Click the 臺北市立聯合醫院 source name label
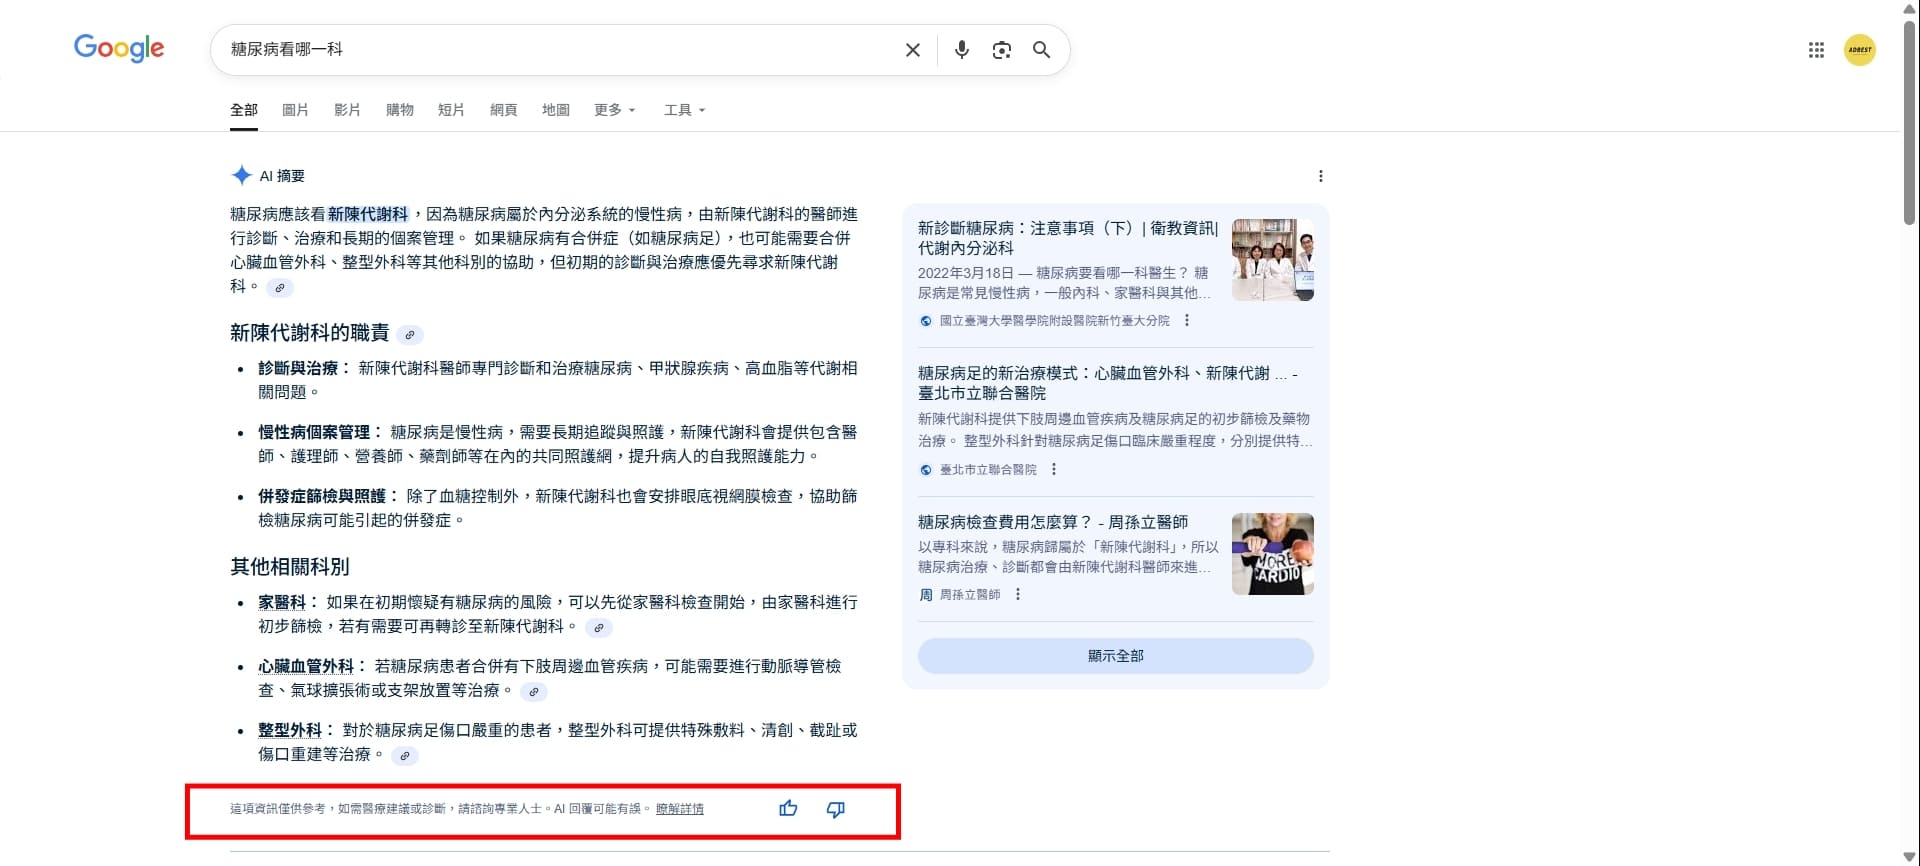 988,470
